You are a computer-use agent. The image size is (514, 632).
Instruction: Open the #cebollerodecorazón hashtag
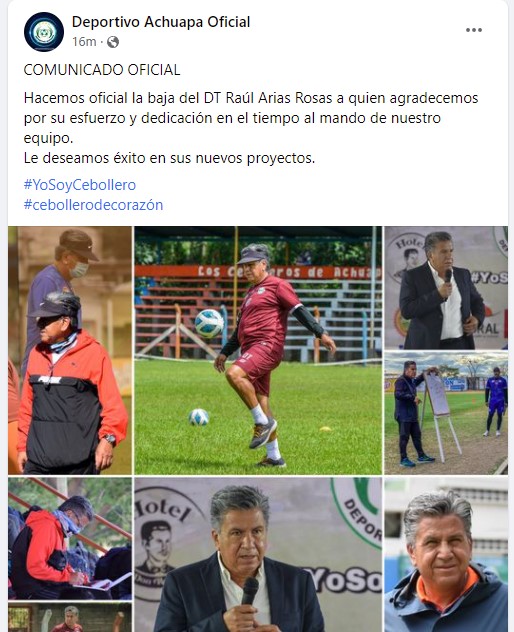pyautogui.click(x=94, y=205)
